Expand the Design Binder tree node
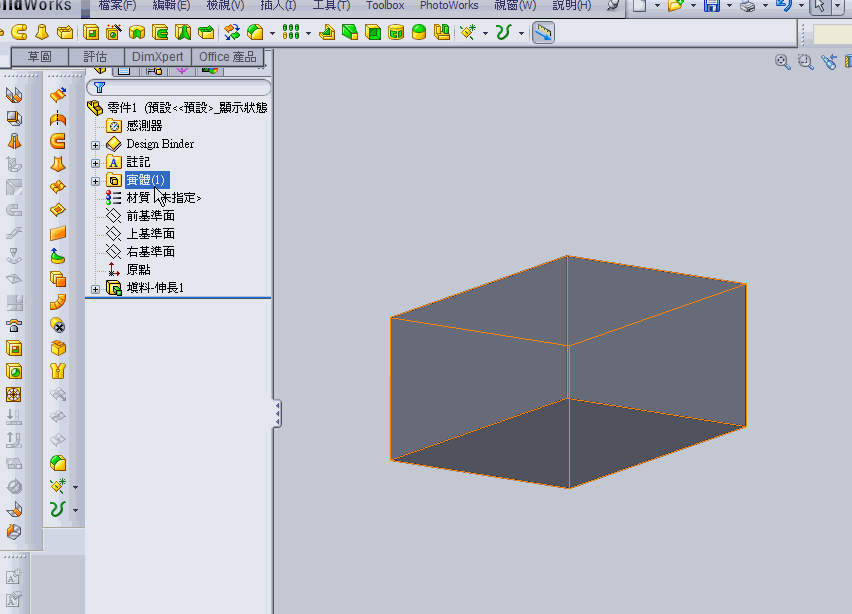The image size is (852, 614). 96,145
